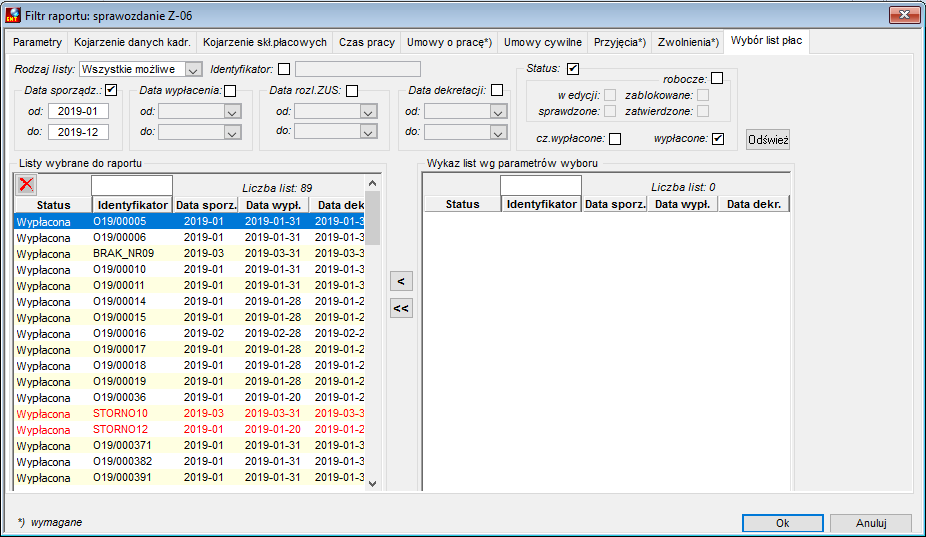Click the Identyfikator text field at top
This screenshot has height=537, width=926.
tap(358, 69)
